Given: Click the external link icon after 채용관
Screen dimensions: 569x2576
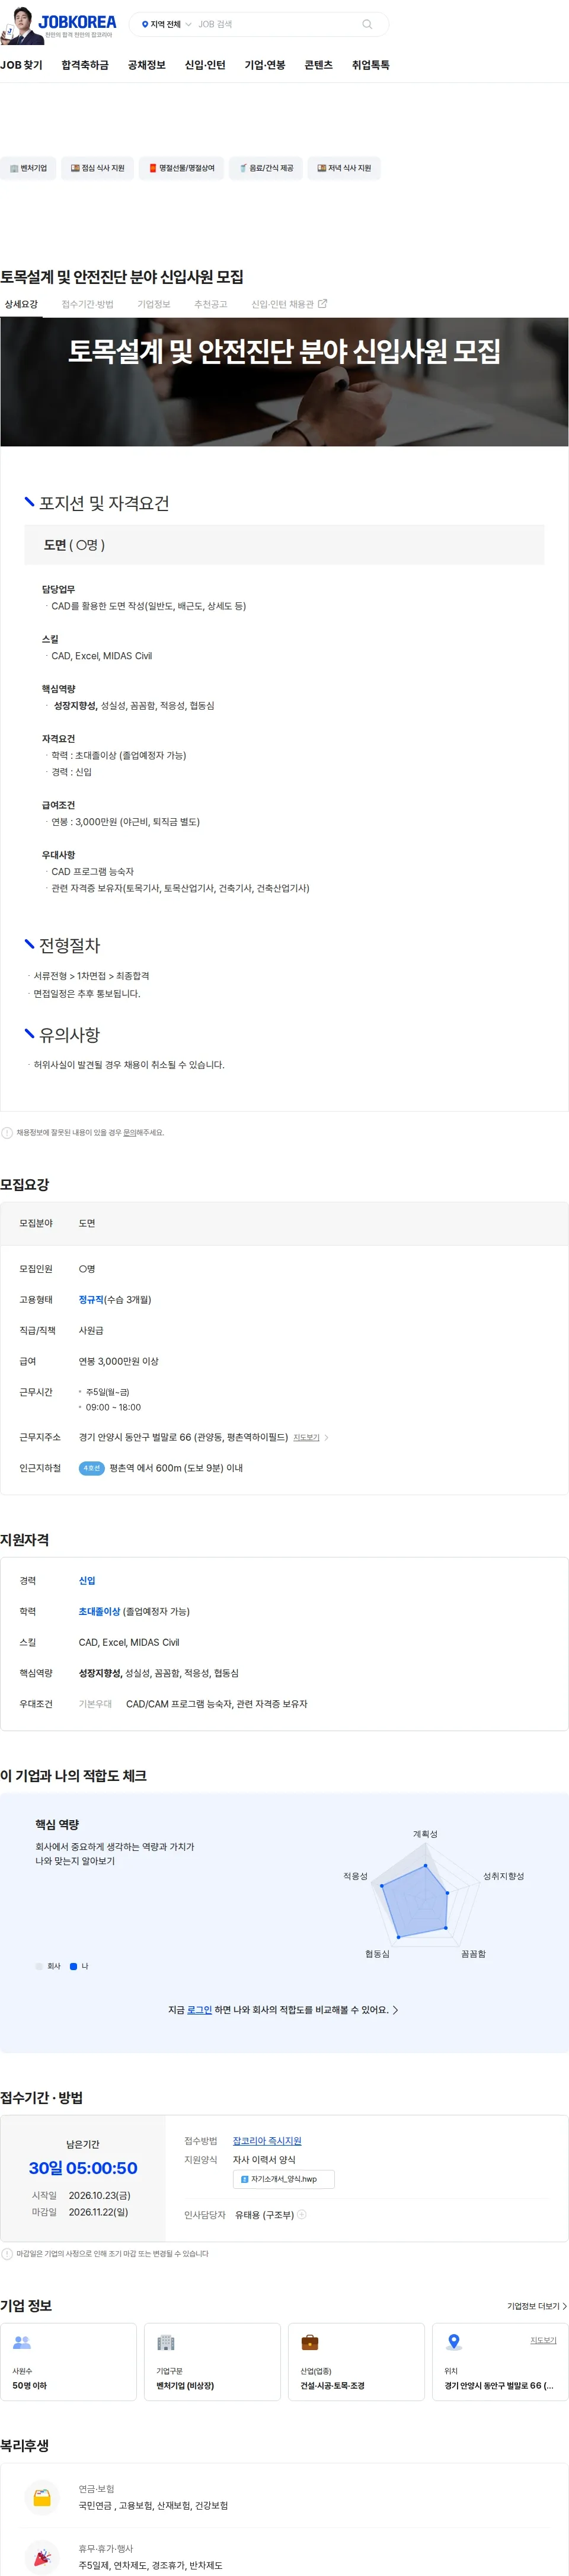Looking at the screenshot, I should (322, 304).
